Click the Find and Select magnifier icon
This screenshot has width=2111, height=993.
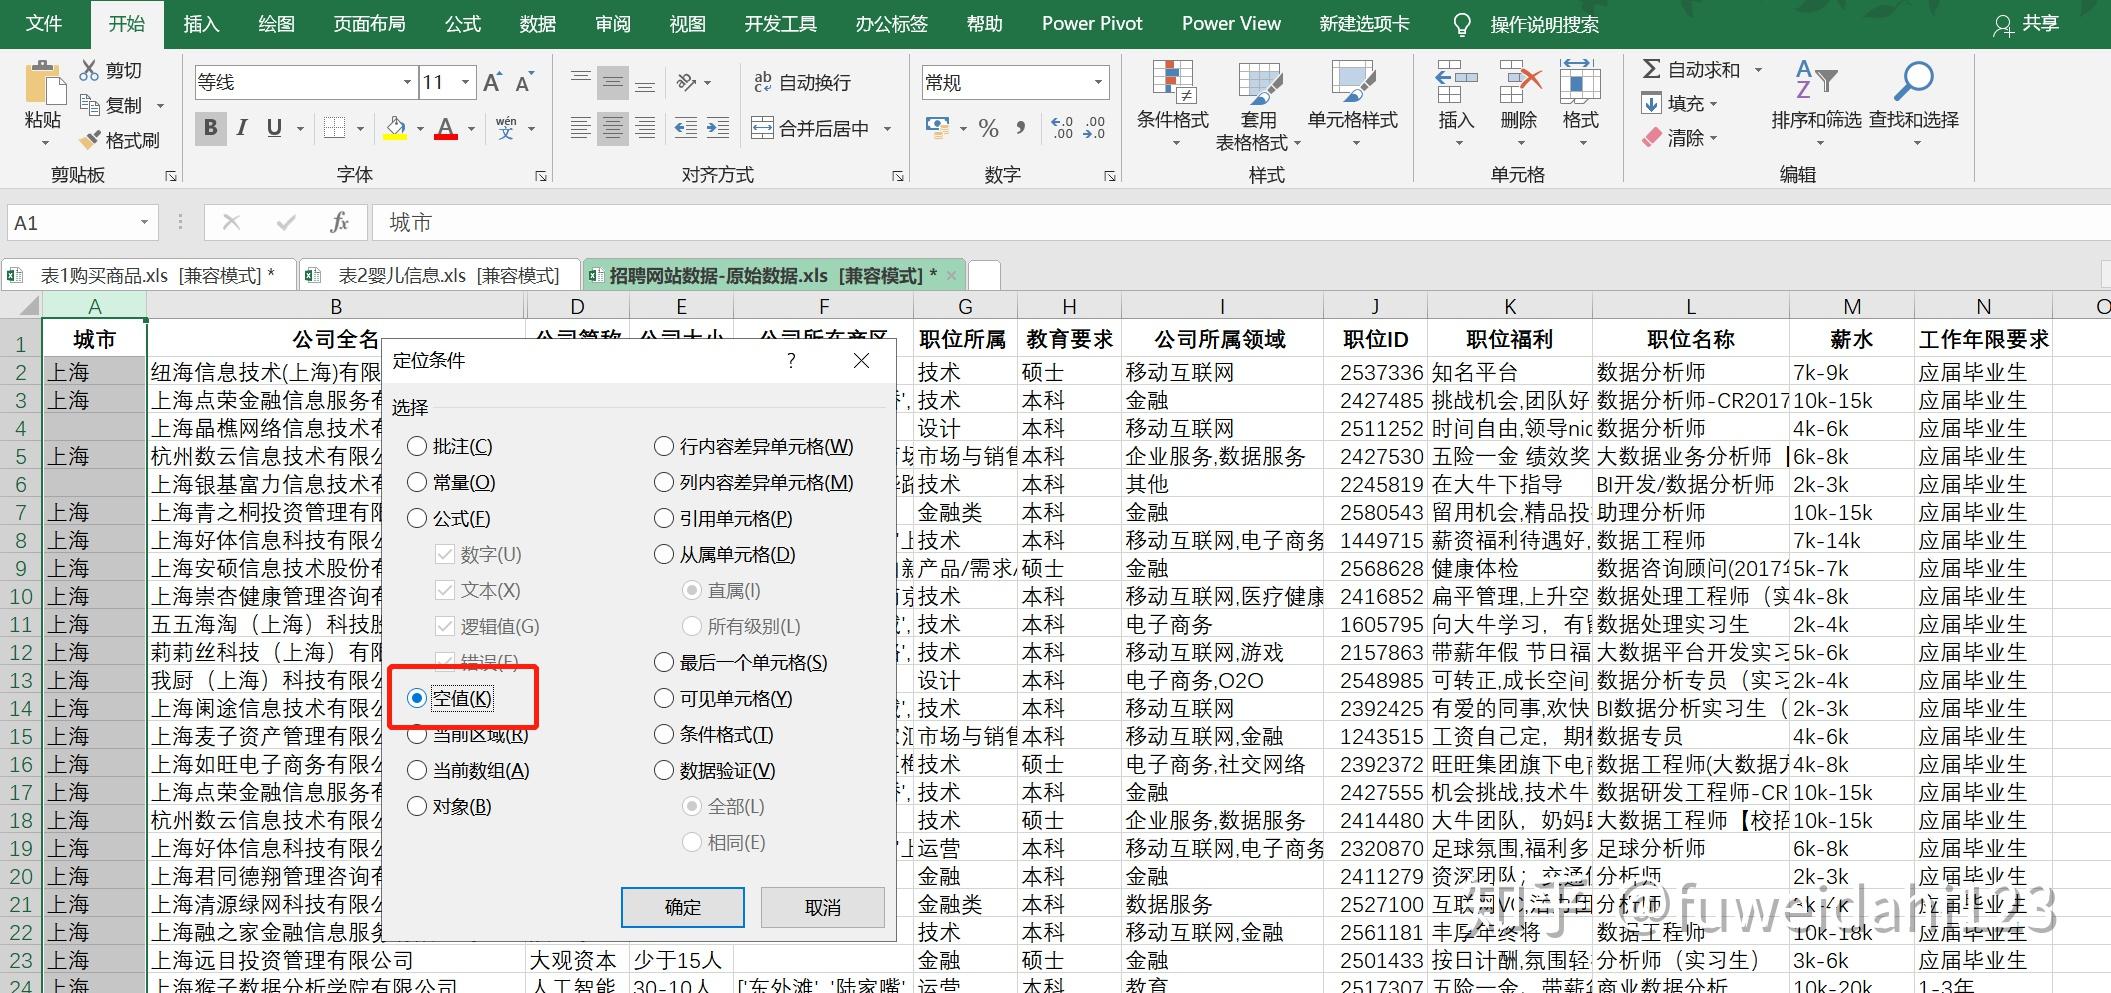[1913, 82]
